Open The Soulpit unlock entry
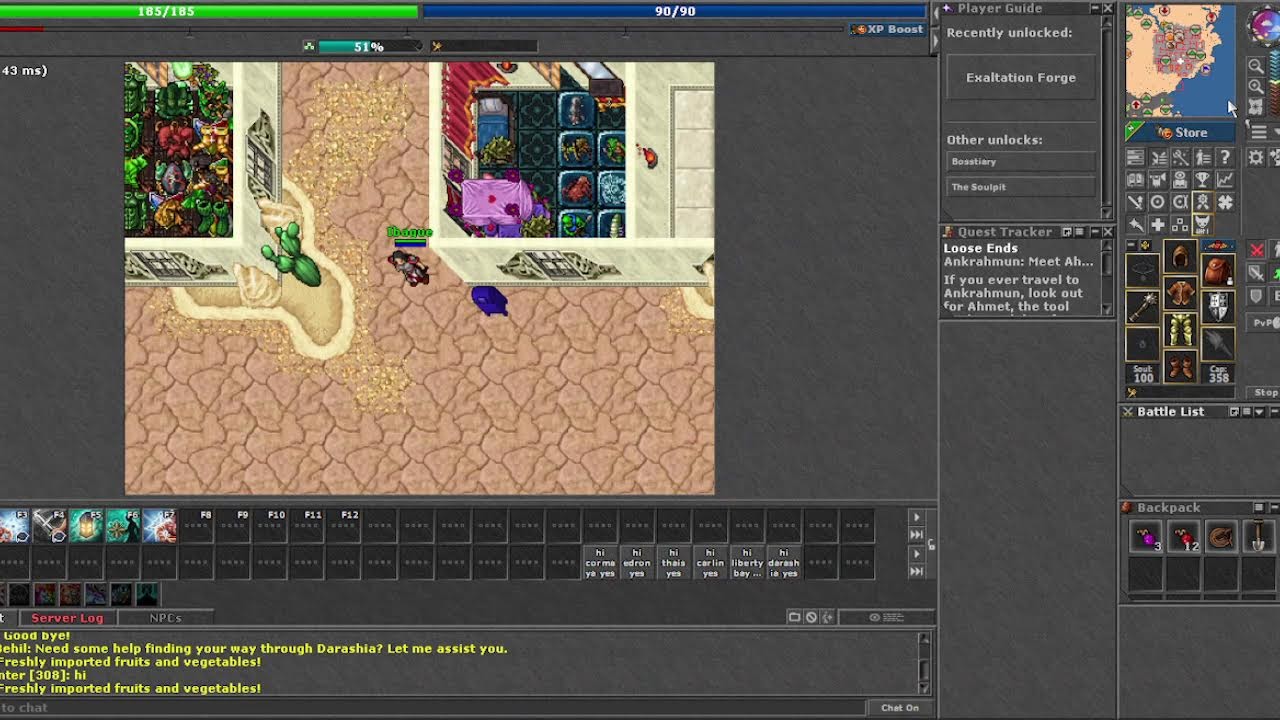The height and width of the screenshot is (720, 1280). pos(1021,187)
